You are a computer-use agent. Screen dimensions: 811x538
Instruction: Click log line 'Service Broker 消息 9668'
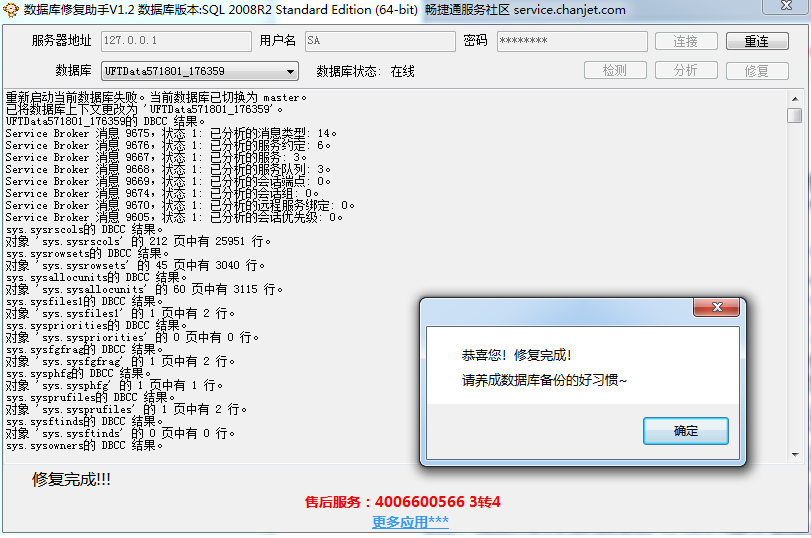tap(168, 169)
